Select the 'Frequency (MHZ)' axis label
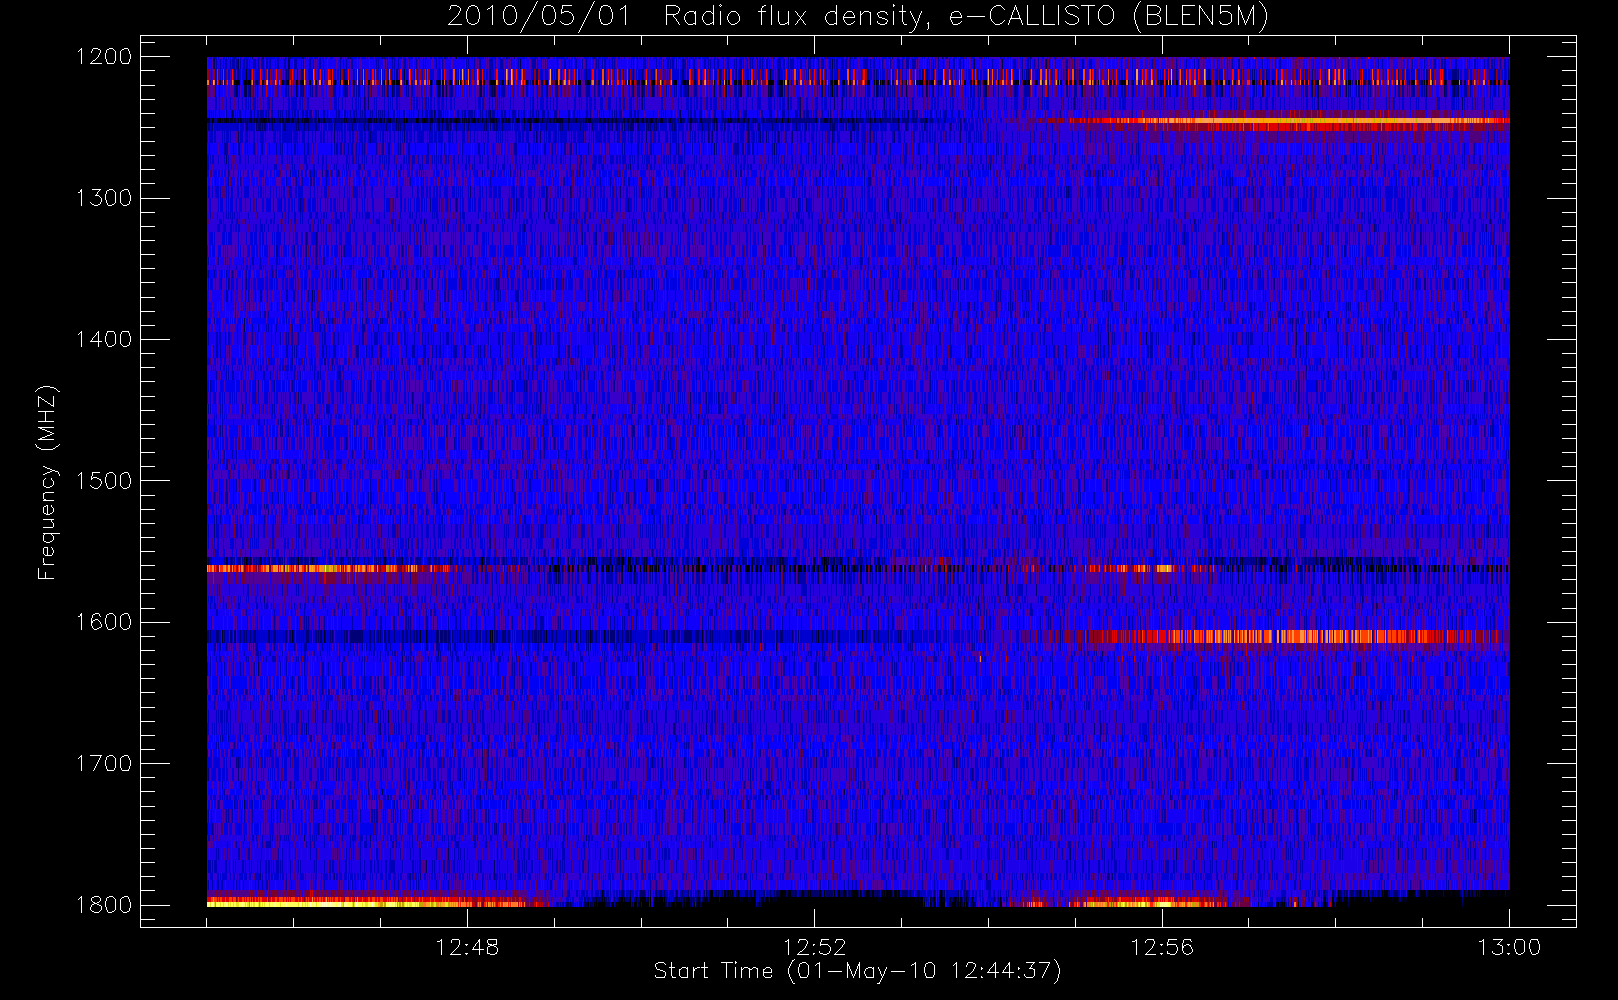Image resolution: width=1618 pixels, height=1000 pixels. pyautogui.click(x=47, y=482)
